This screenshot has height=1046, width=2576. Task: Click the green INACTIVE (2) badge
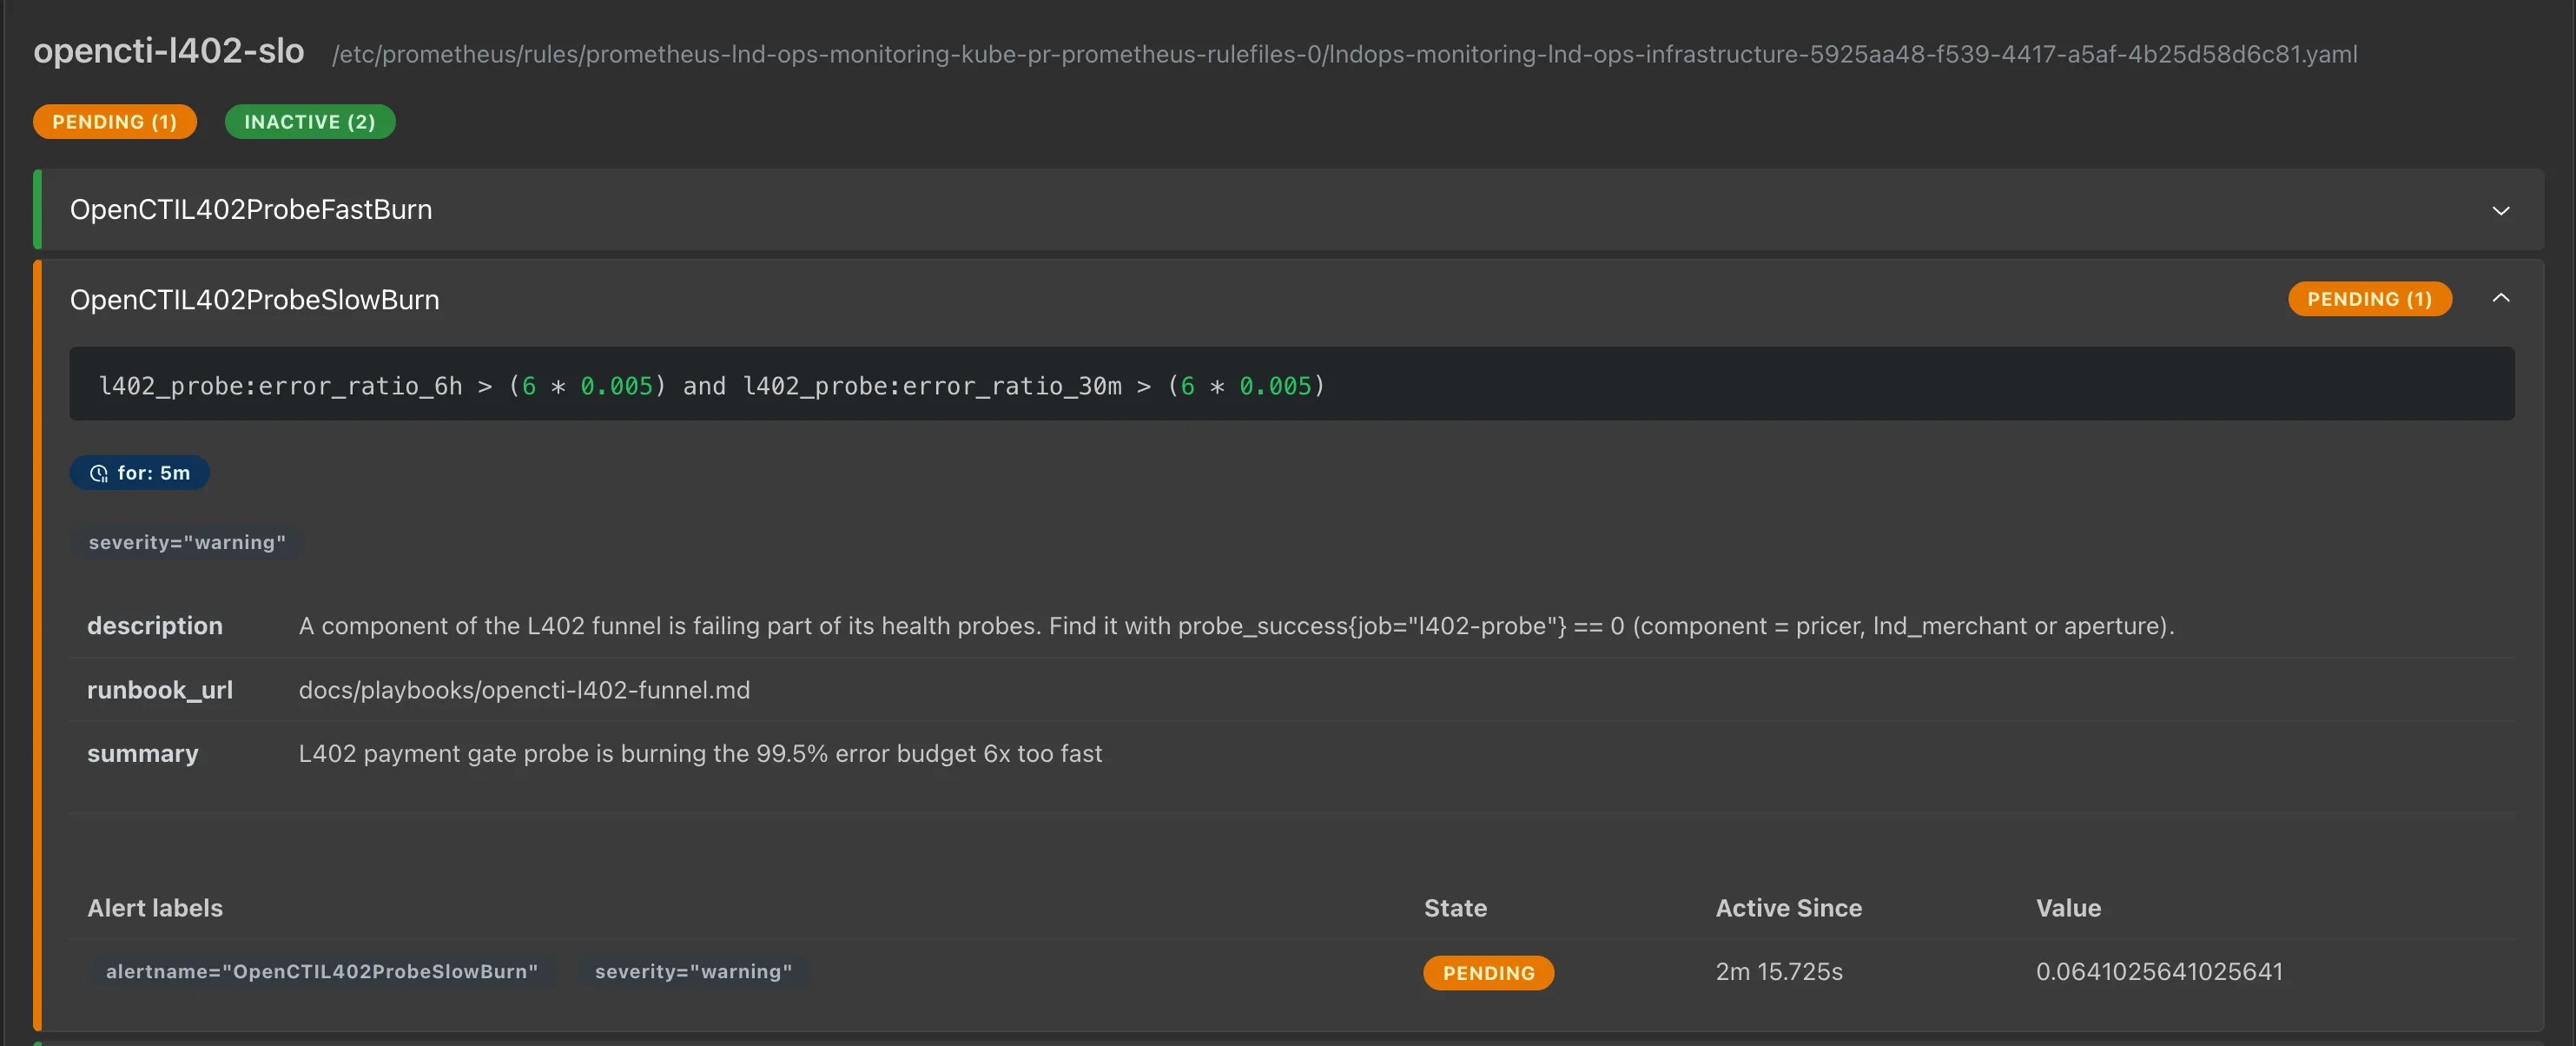[310, 122]
